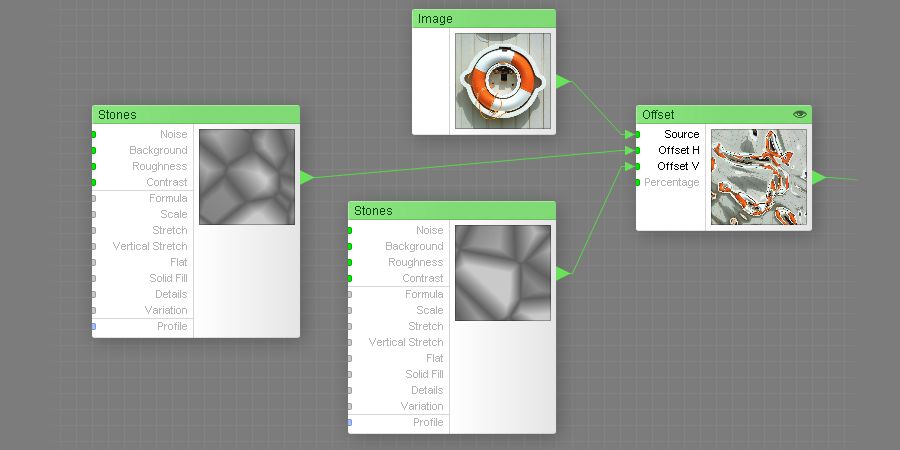Select Details label on lower Stones node
The height and width of the screenshot is (450, 900).
point(427,390)
